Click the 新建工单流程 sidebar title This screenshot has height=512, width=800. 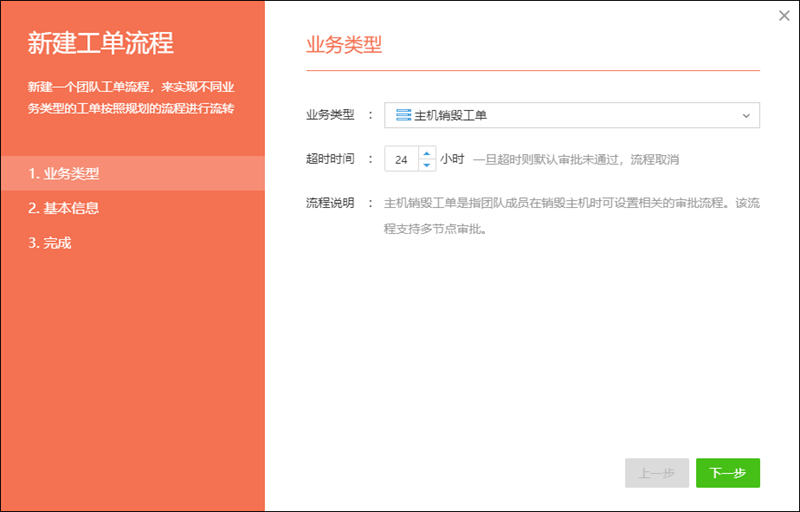point(100,43)
